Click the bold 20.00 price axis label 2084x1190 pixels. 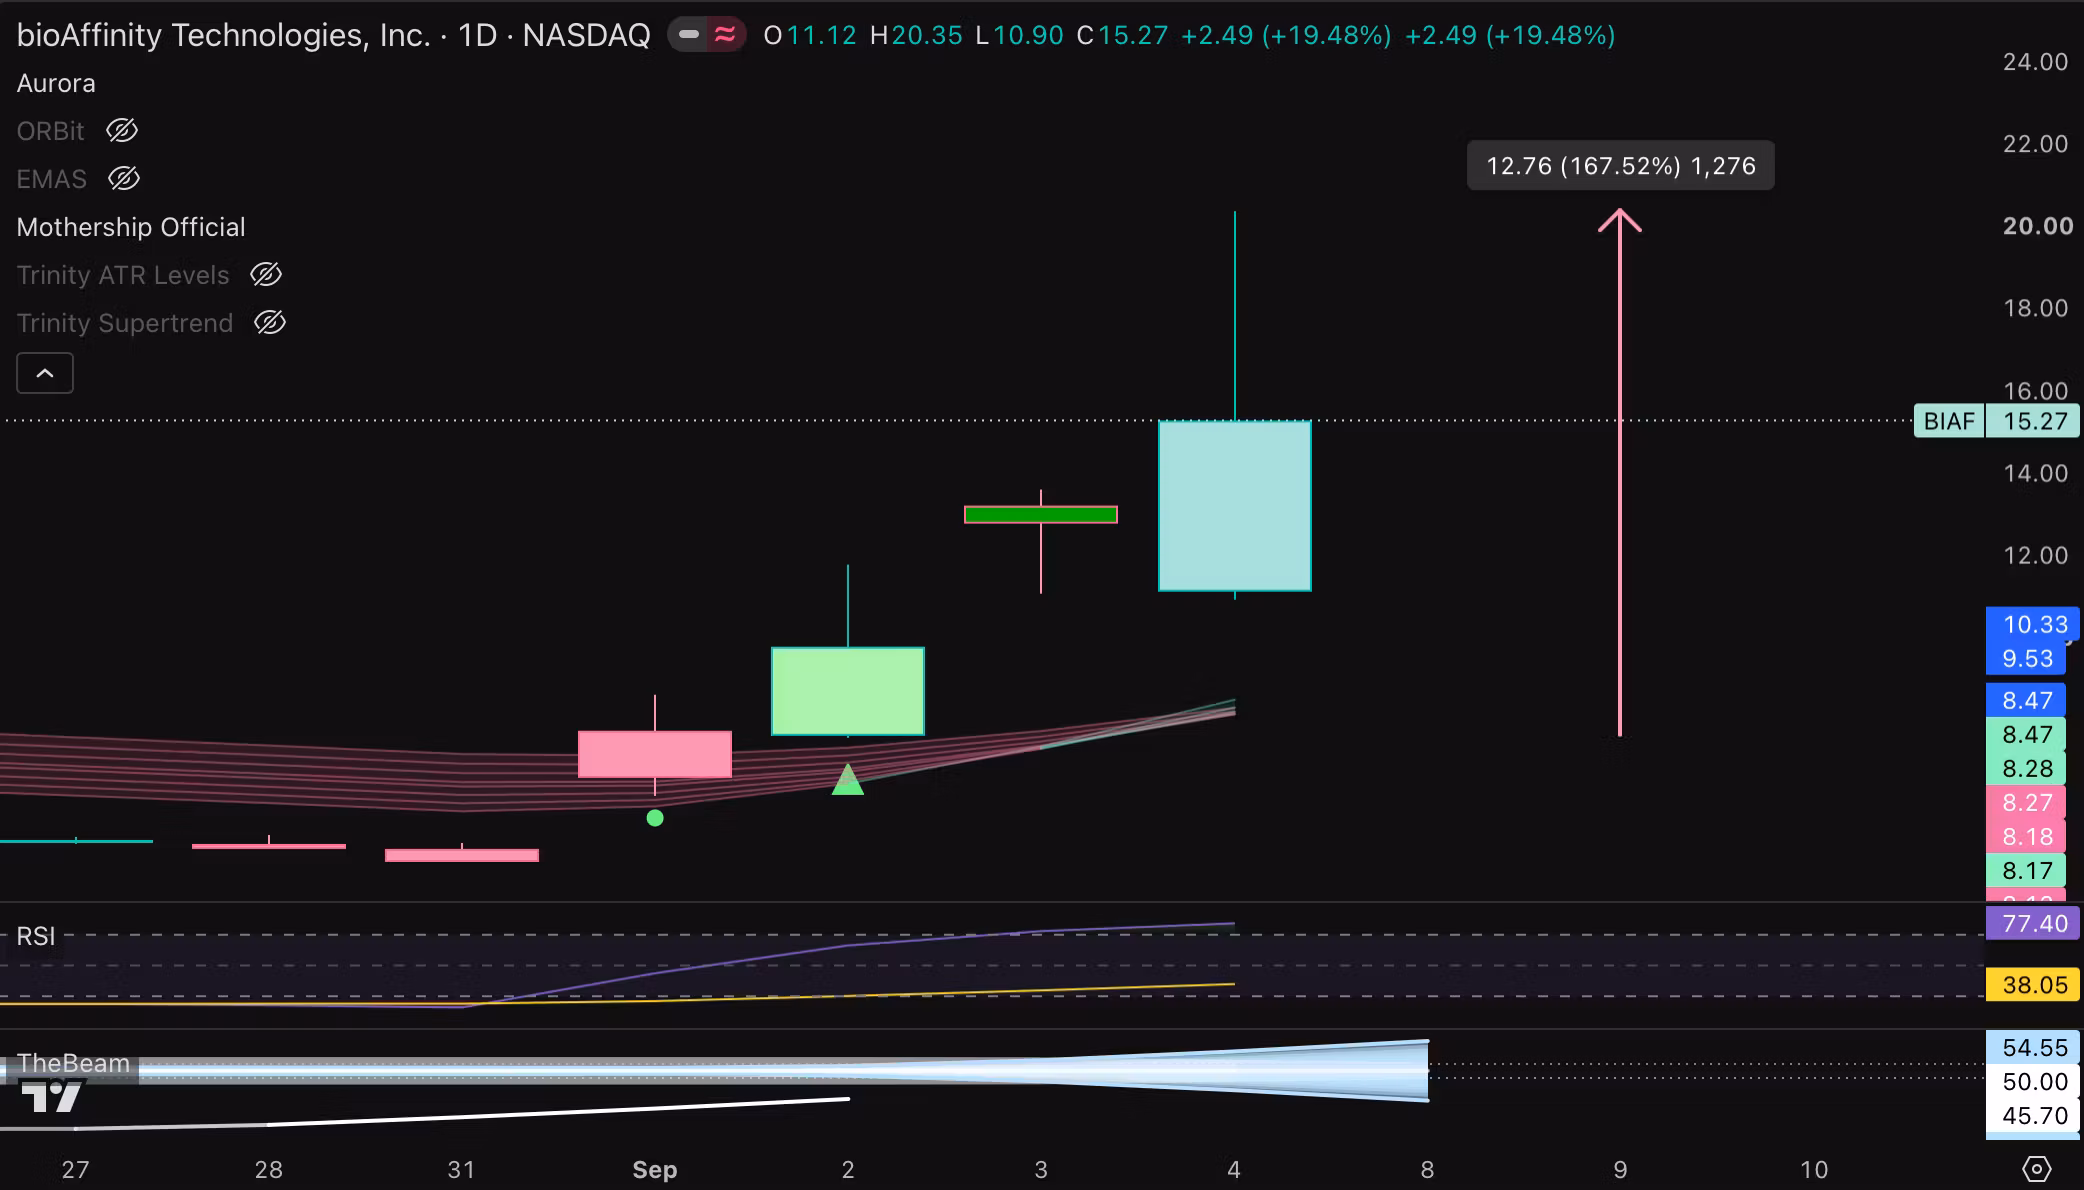(x=2037, y=226)
